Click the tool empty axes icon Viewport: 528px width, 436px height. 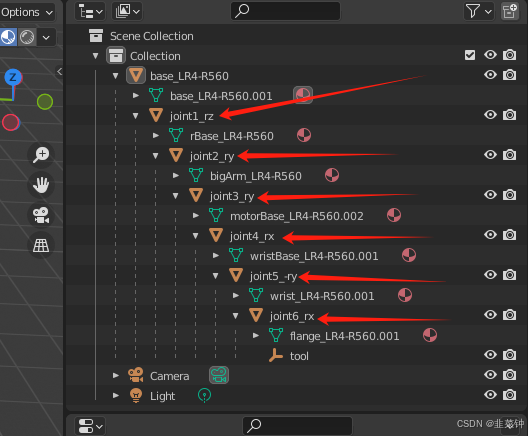276,356
